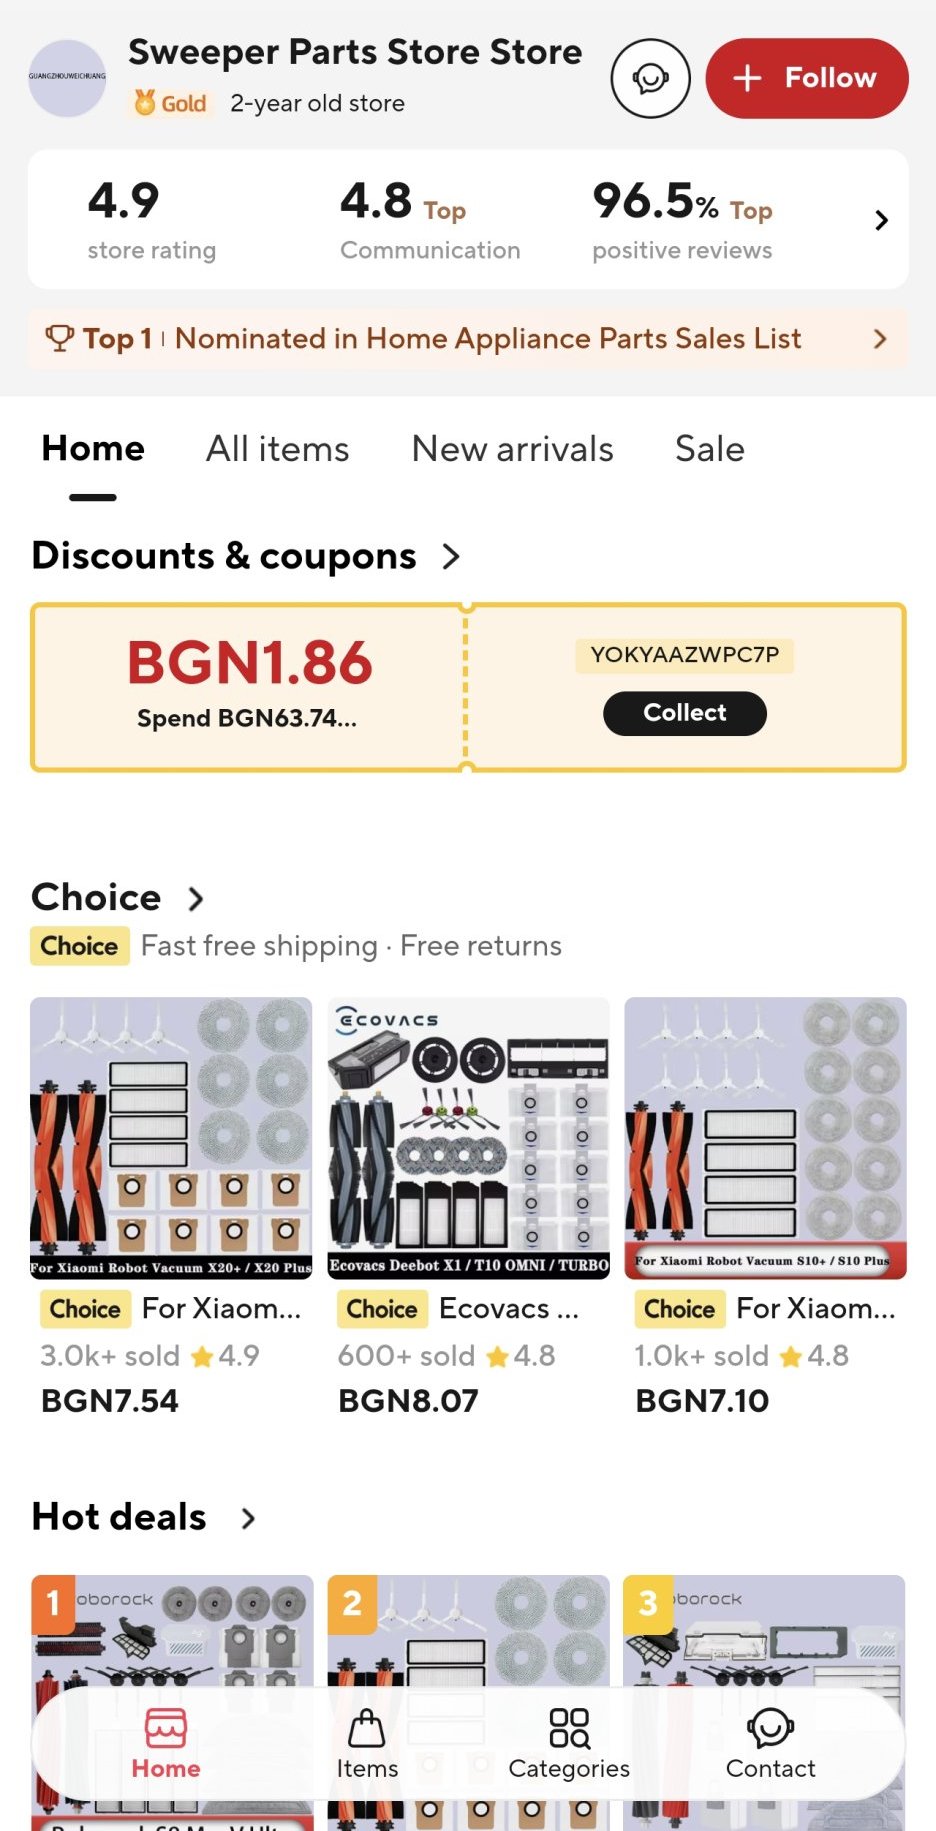Expand store rating details chevron

click(x=881, y=220)
